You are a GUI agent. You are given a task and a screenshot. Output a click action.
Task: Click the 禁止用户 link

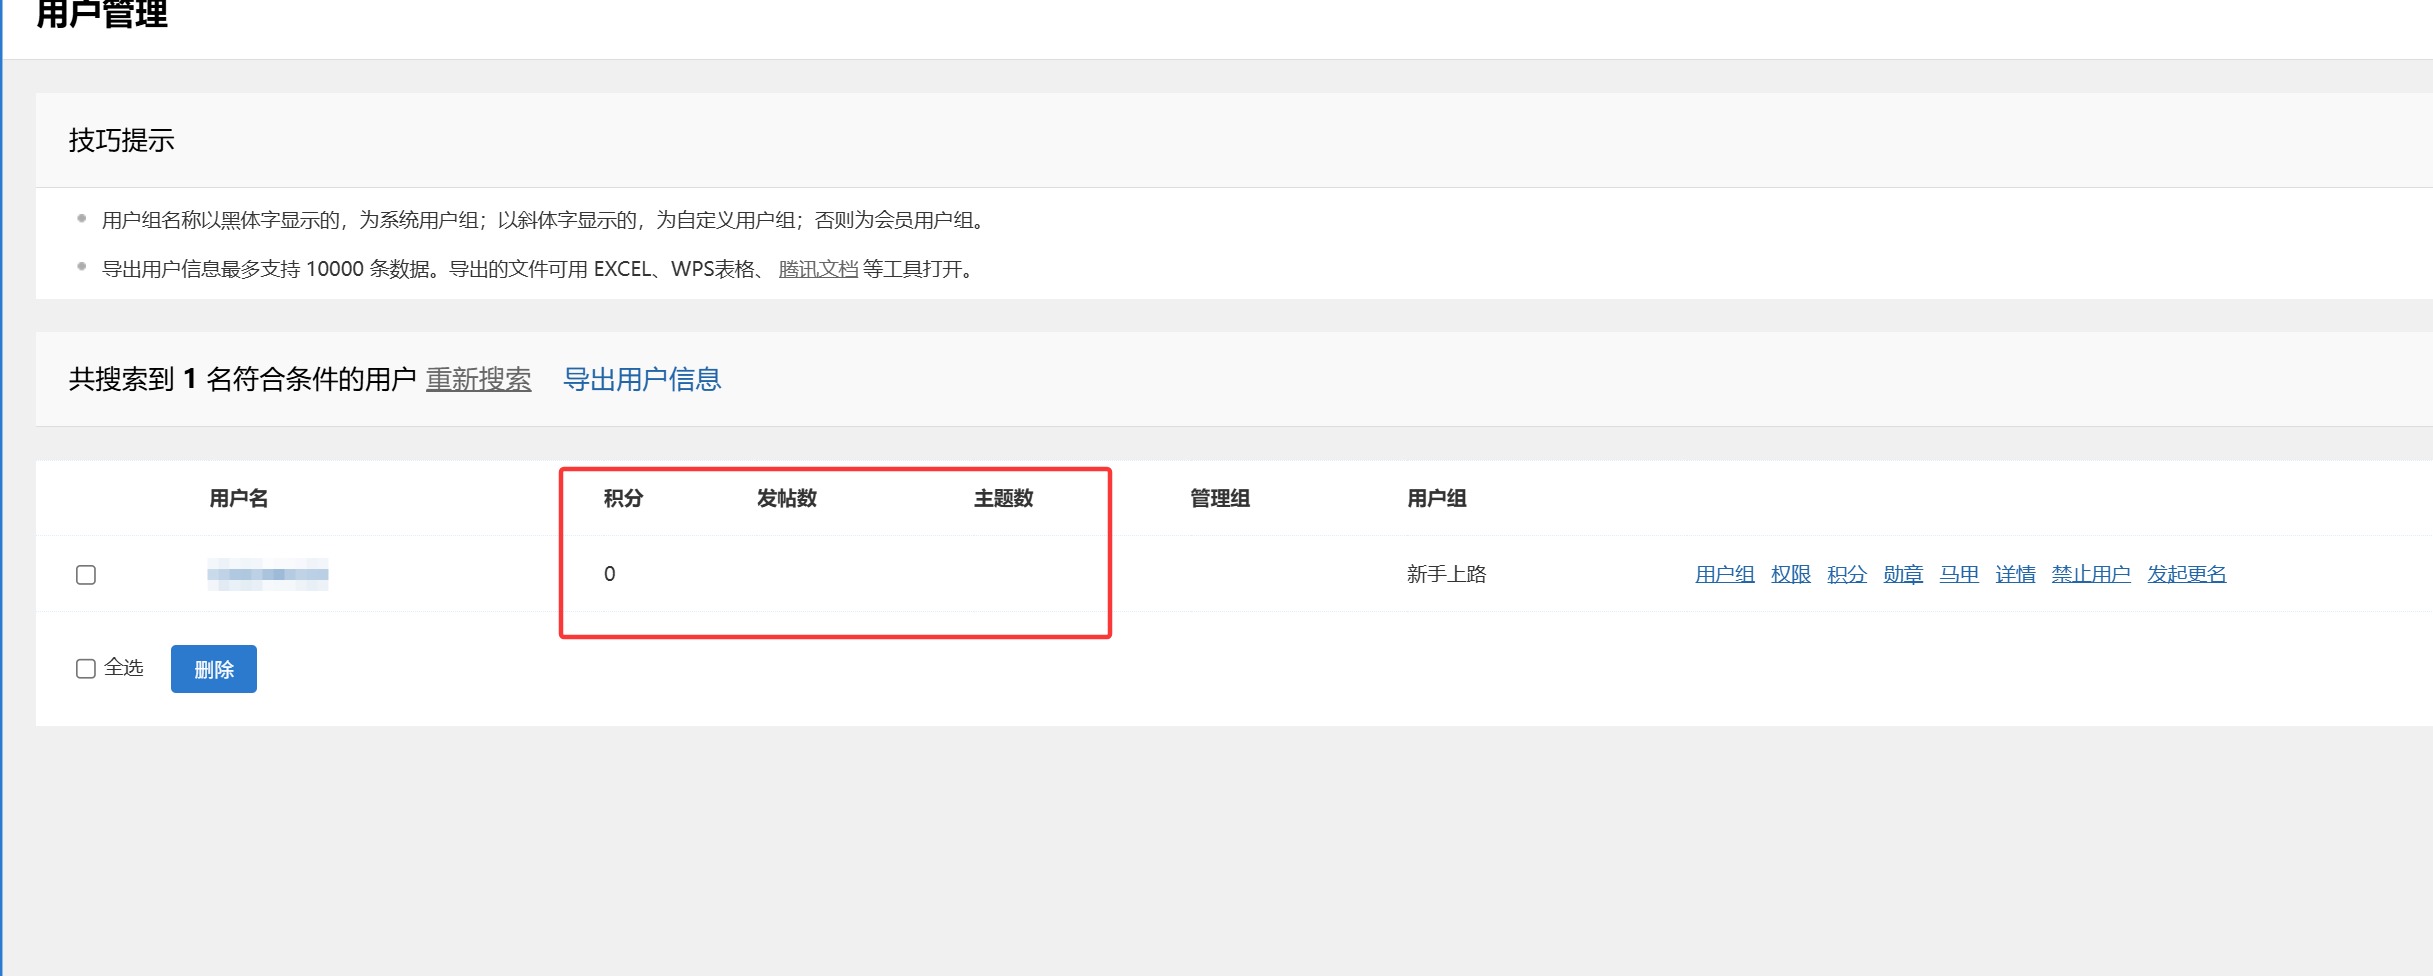coord(2089,574)
